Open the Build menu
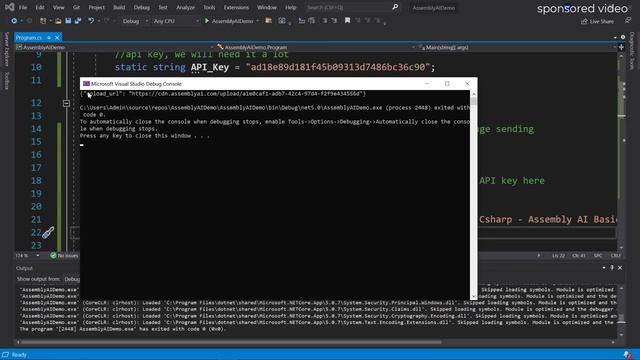Screen dimensions: 640x360 pyautogui.click(x=119, y=7)
